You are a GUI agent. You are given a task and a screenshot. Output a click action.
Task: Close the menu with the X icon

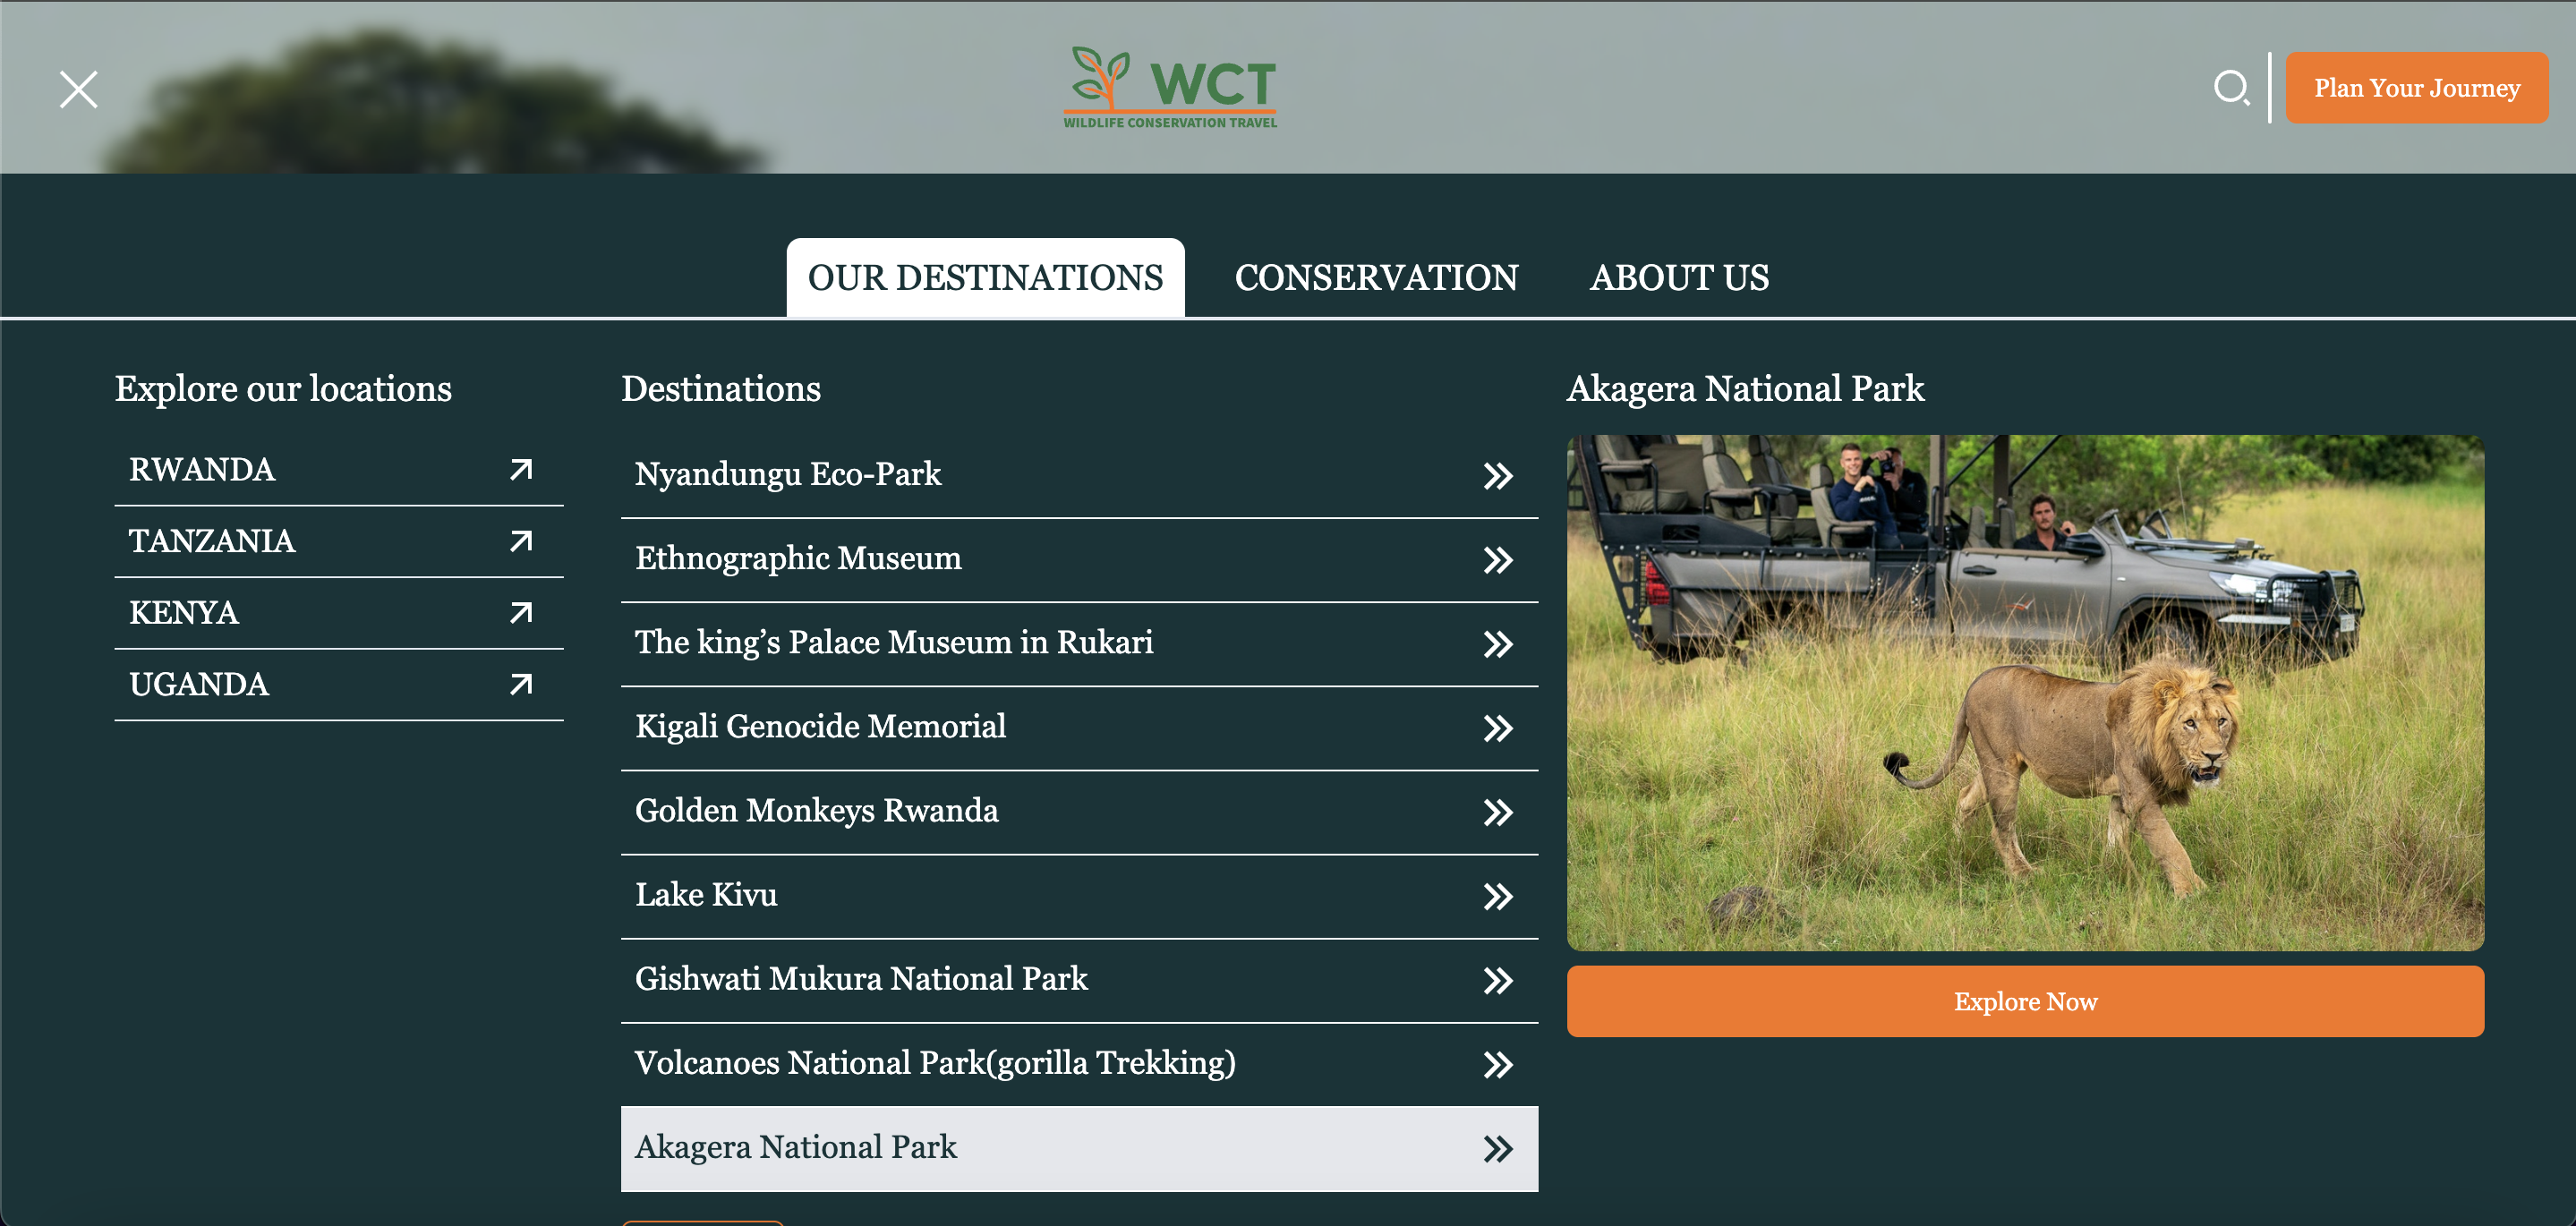click(78, 89)
